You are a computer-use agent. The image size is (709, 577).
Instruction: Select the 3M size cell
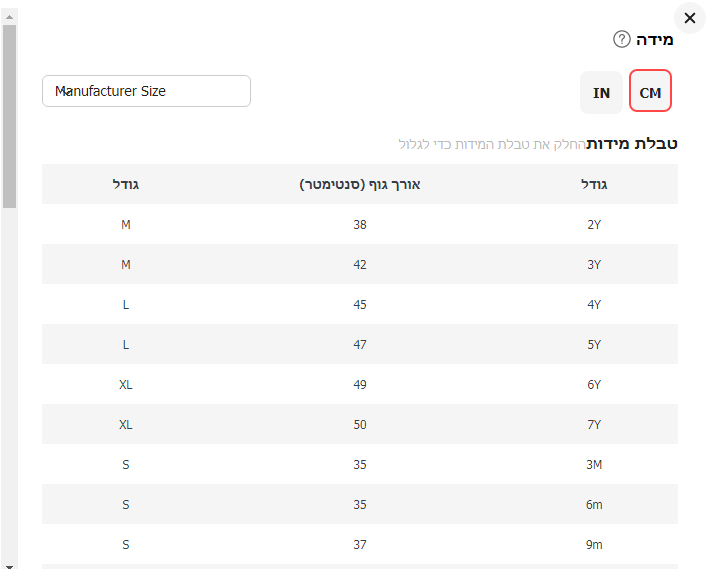594,465
